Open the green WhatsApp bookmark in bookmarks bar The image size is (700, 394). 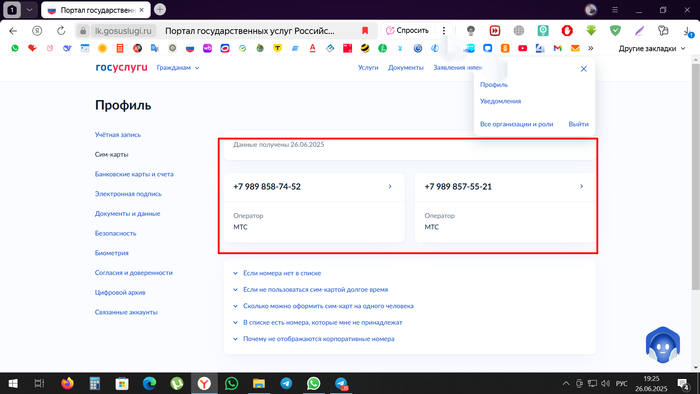coord(15,48)
